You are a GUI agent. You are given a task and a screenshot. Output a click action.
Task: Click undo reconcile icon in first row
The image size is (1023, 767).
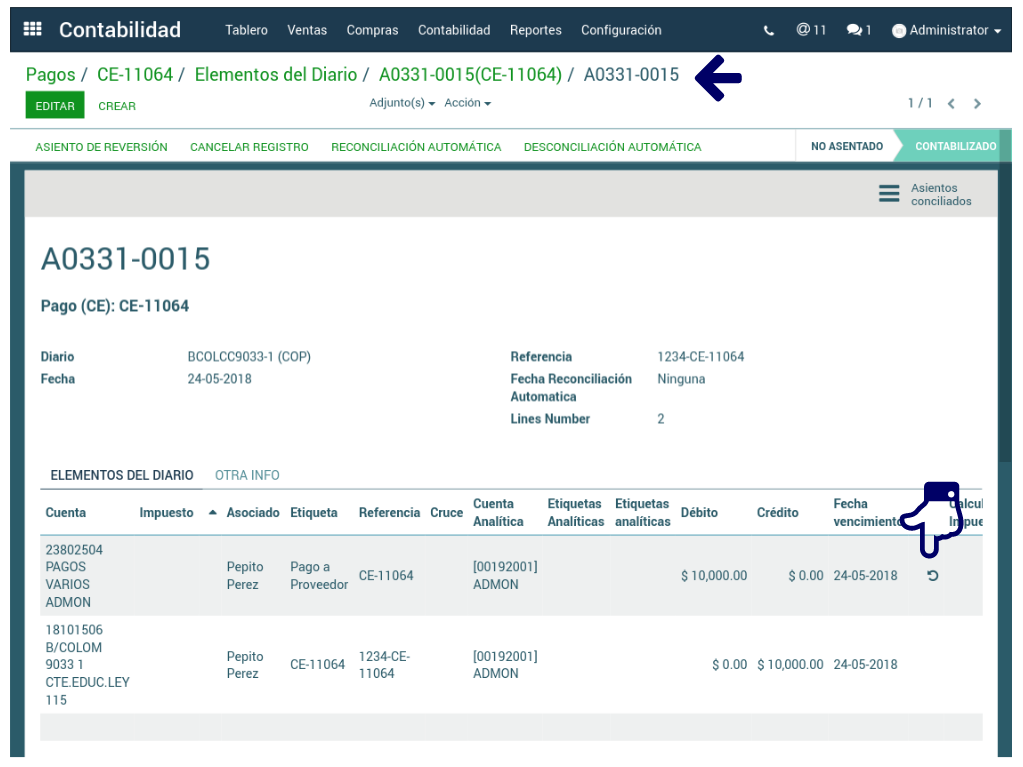click(932, 576)
